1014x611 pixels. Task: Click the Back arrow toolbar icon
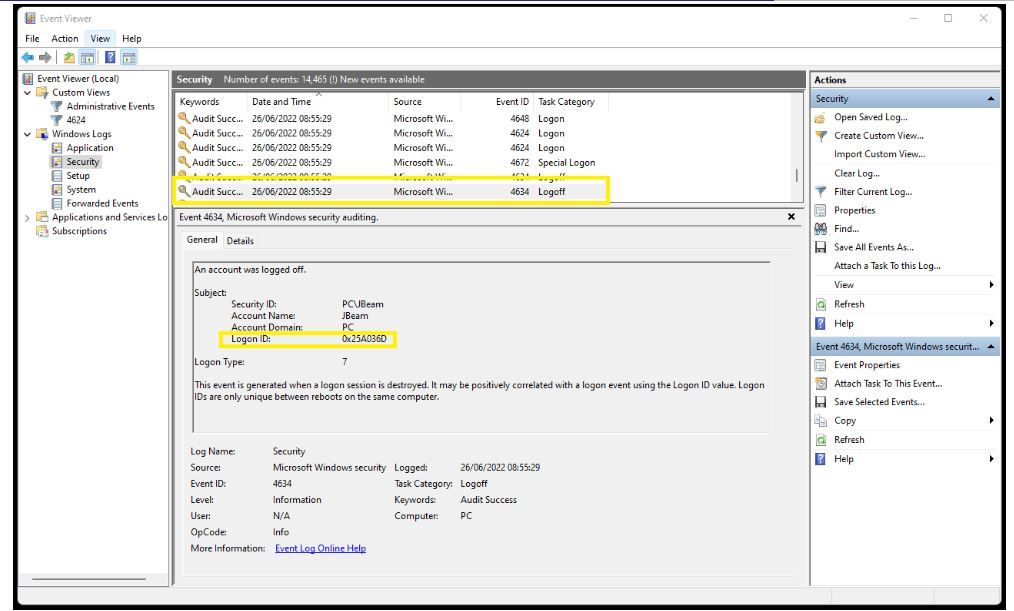[x=28, y=58]
